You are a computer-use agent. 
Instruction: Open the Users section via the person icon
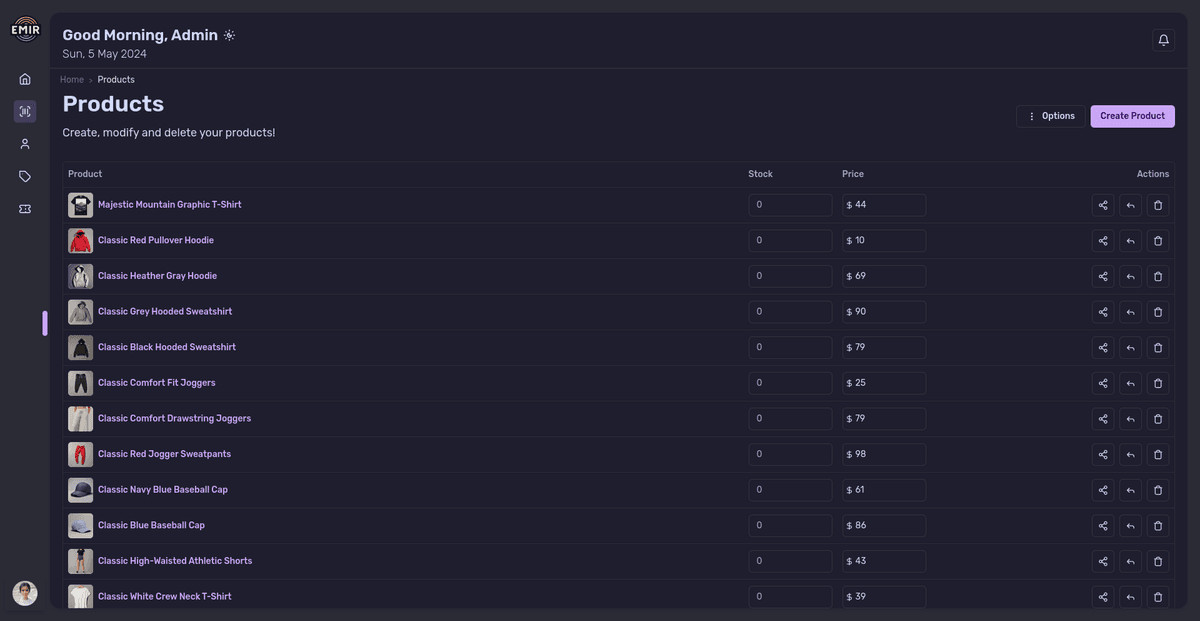pos(24,143)
